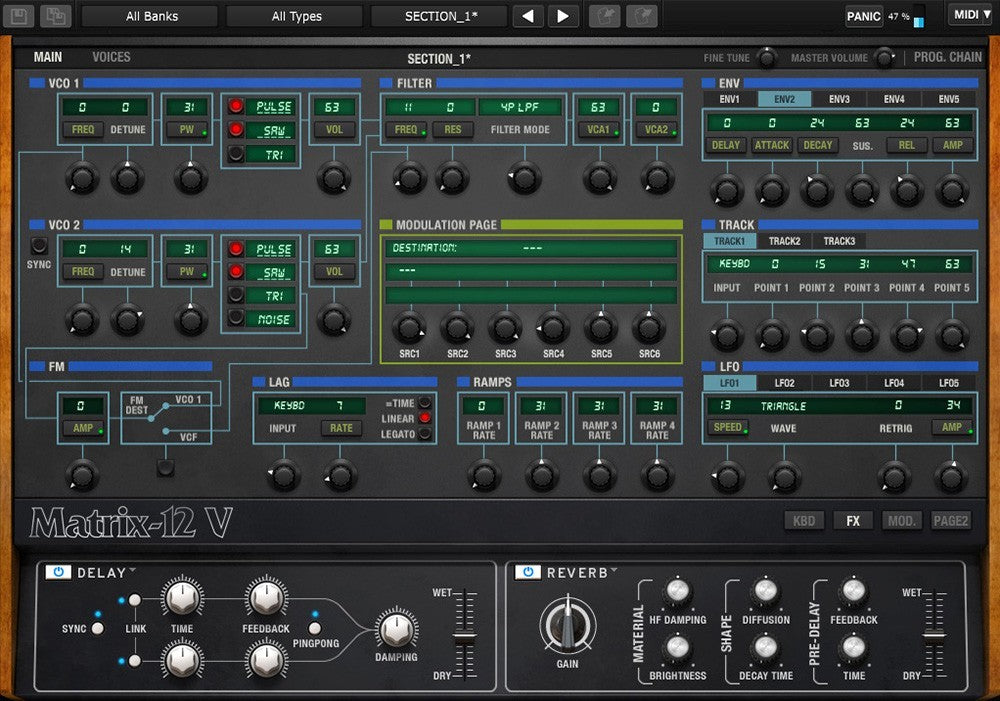Click the VCO 1 volume knob
The width and height of the screenshot is (1000, 701).
334,178
